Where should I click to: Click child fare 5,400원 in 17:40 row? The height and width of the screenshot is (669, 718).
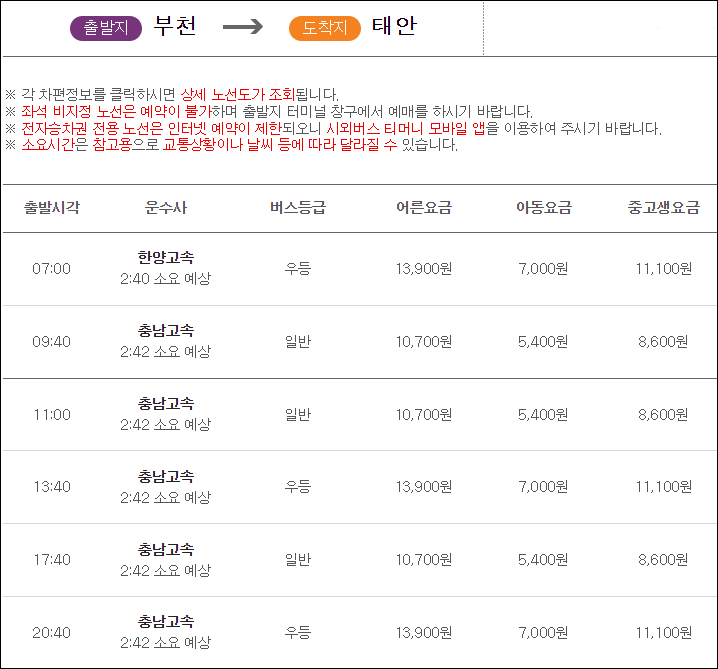click(543, 560)
